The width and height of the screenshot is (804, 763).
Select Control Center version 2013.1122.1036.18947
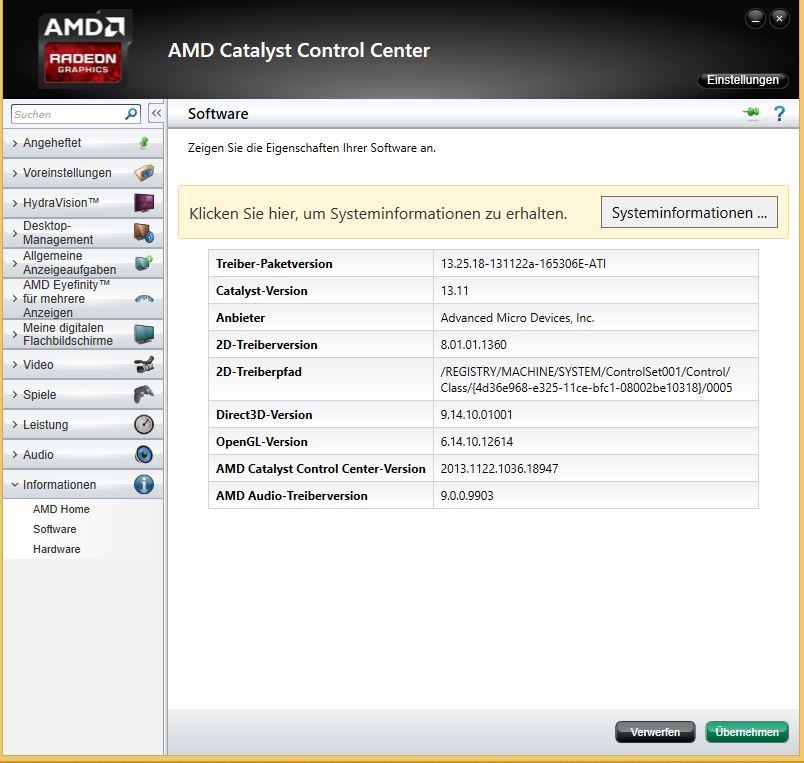click(499, 469)
